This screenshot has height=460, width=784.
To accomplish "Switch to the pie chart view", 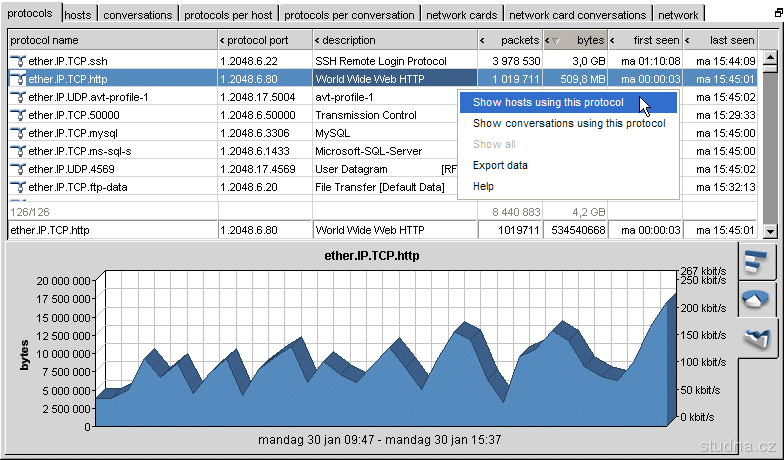I will point(756,300).
